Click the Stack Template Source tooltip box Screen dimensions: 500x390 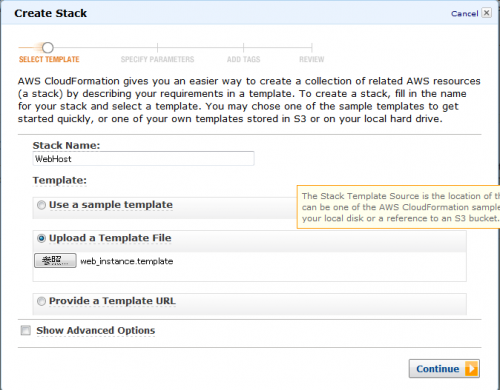click(x=398, y=207)
